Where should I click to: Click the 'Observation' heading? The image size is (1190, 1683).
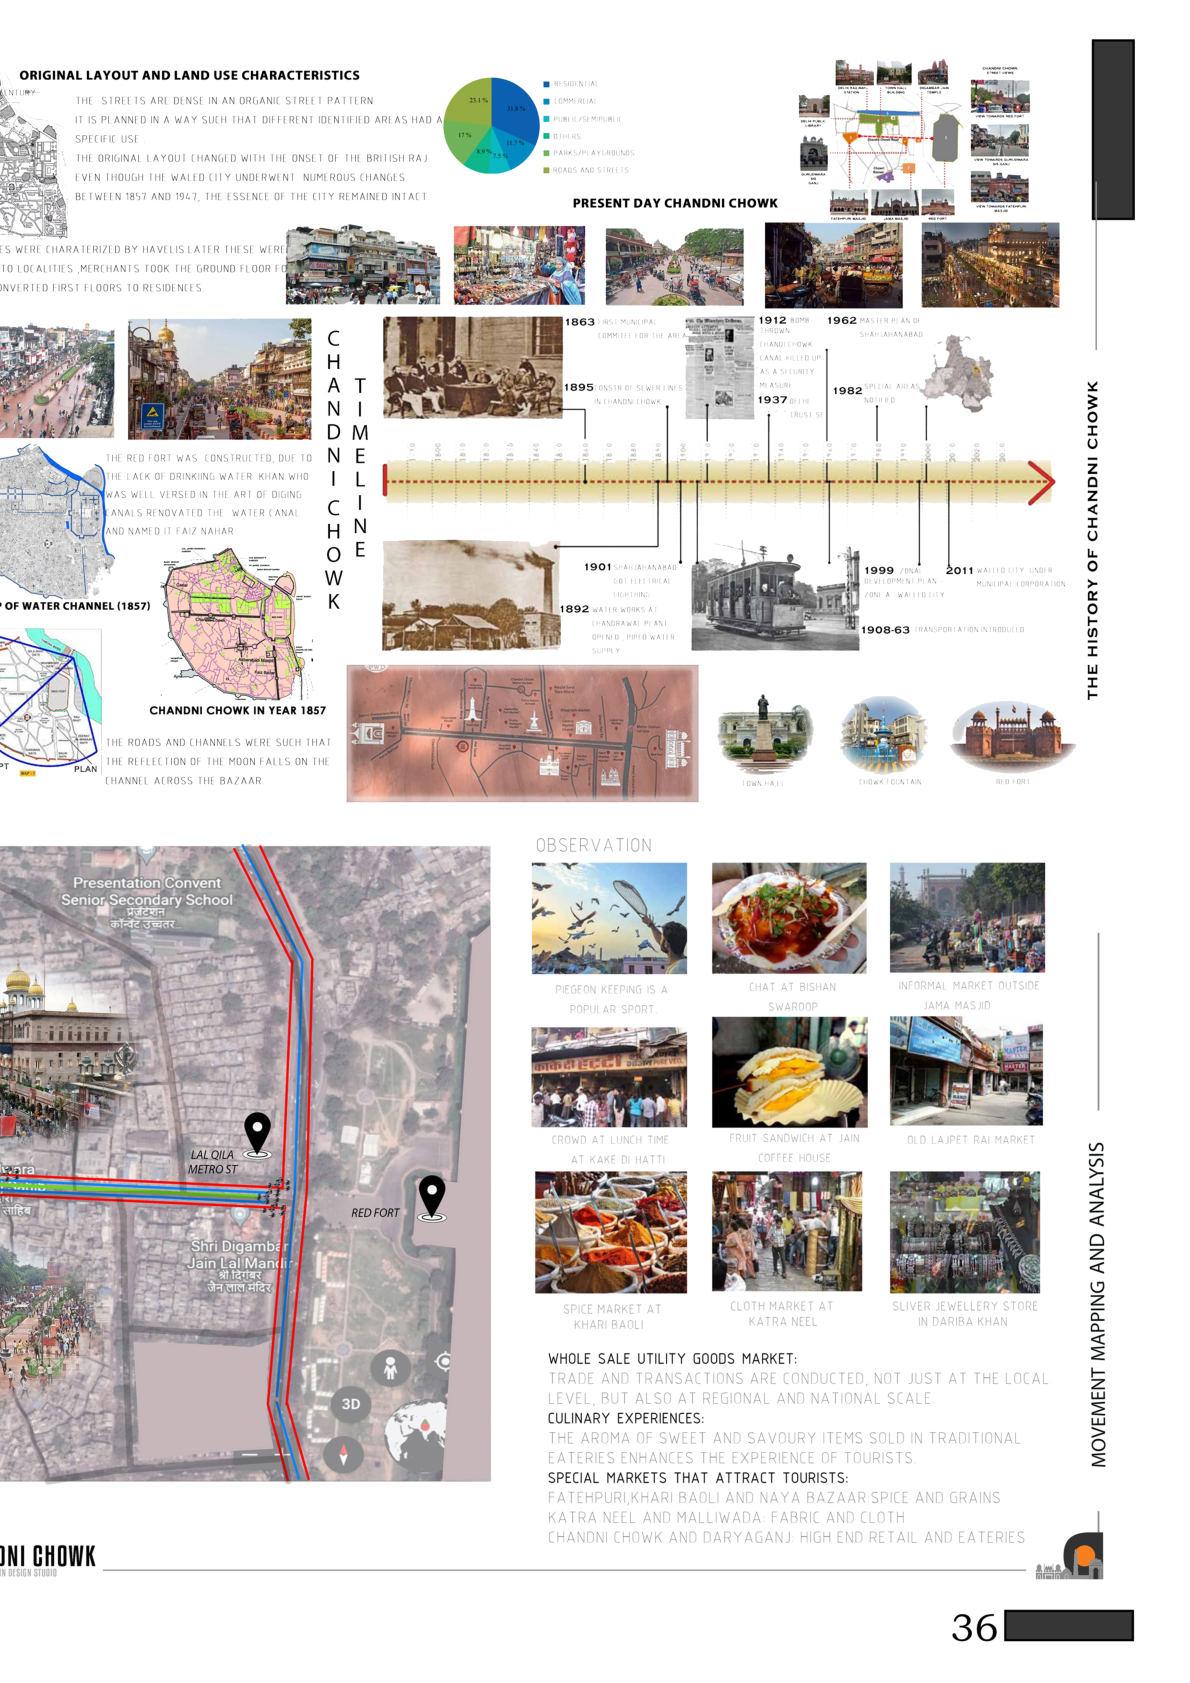[593, 845]
